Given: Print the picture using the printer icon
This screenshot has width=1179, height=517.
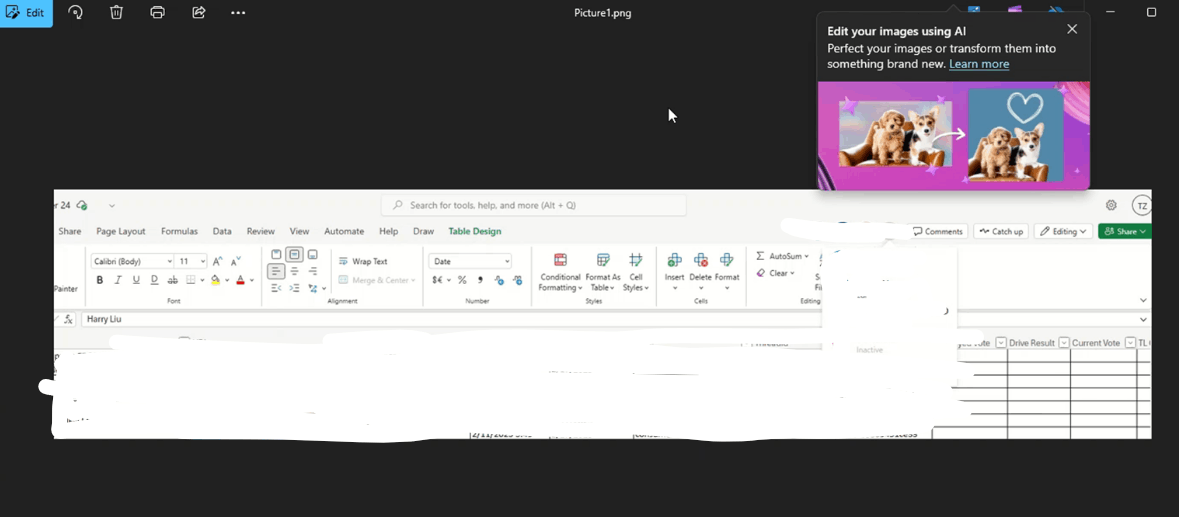Looking at the screenshot, I should point(157,12).
